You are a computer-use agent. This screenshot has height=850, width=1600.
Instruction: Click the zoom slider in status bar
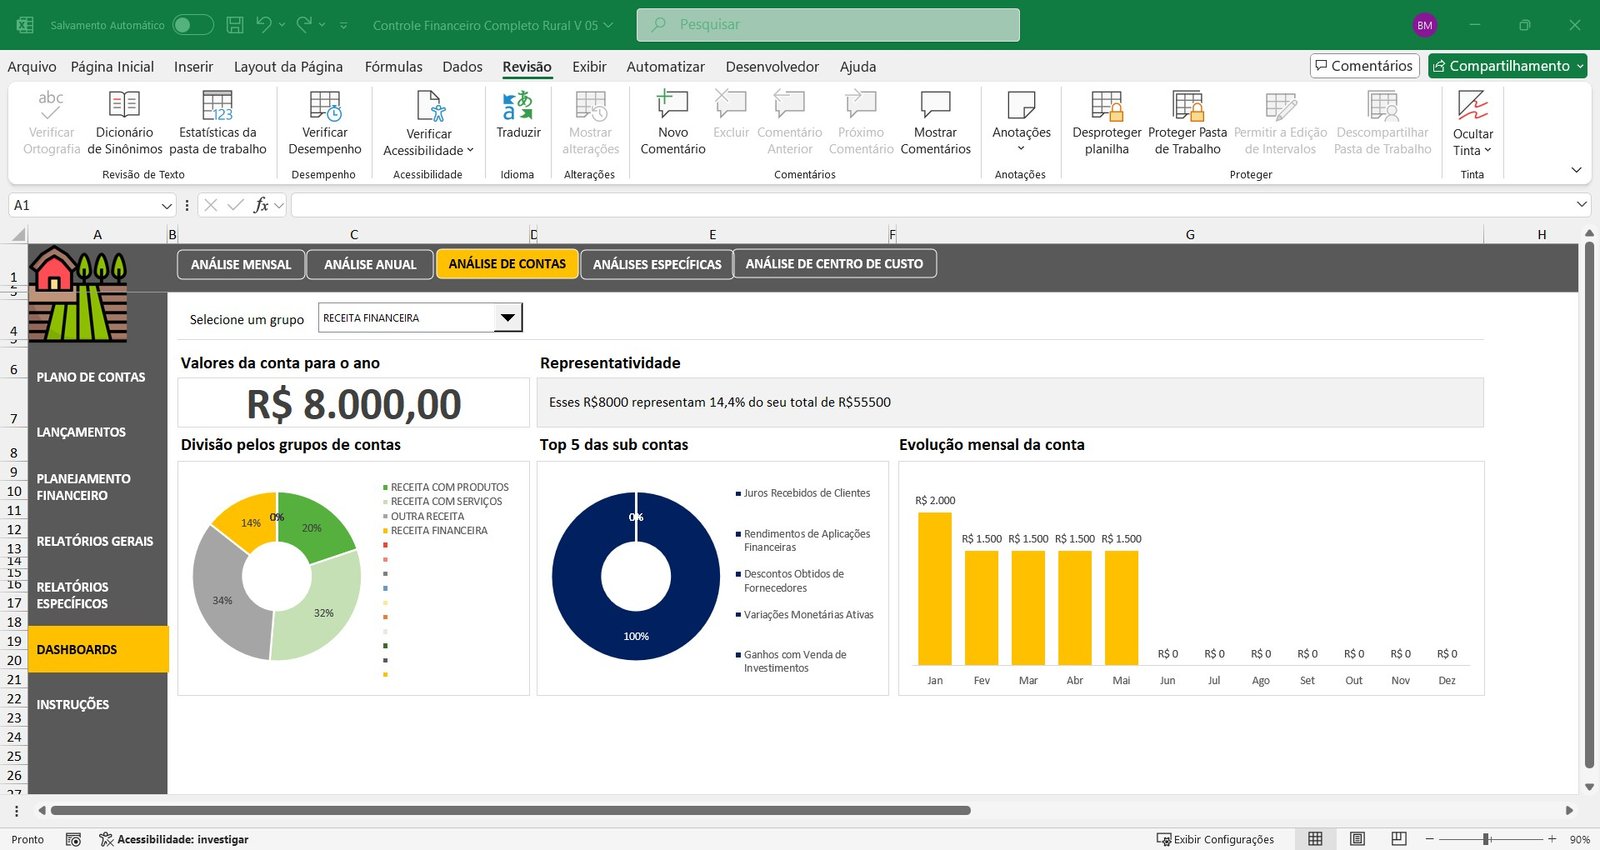pyautogui.click(x=1487, y=839)
